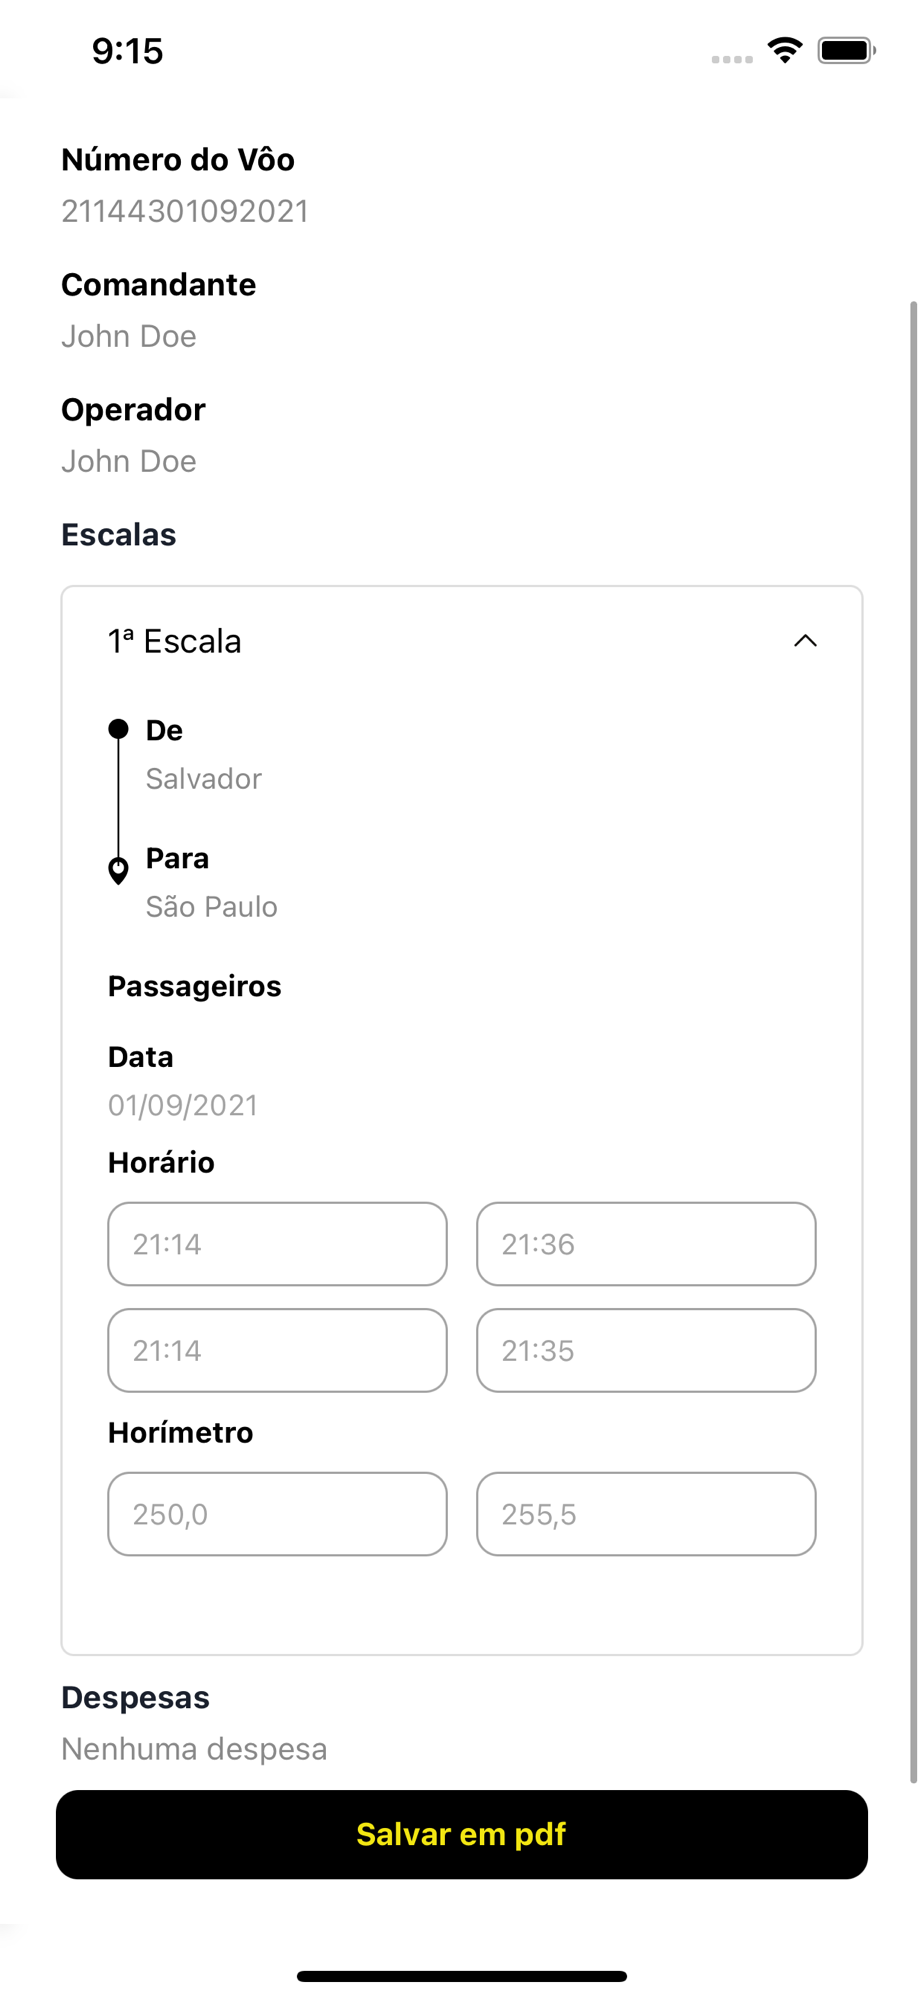
Task: Click the vertical scrollbar on the right edge
Action: [913, 1042]
